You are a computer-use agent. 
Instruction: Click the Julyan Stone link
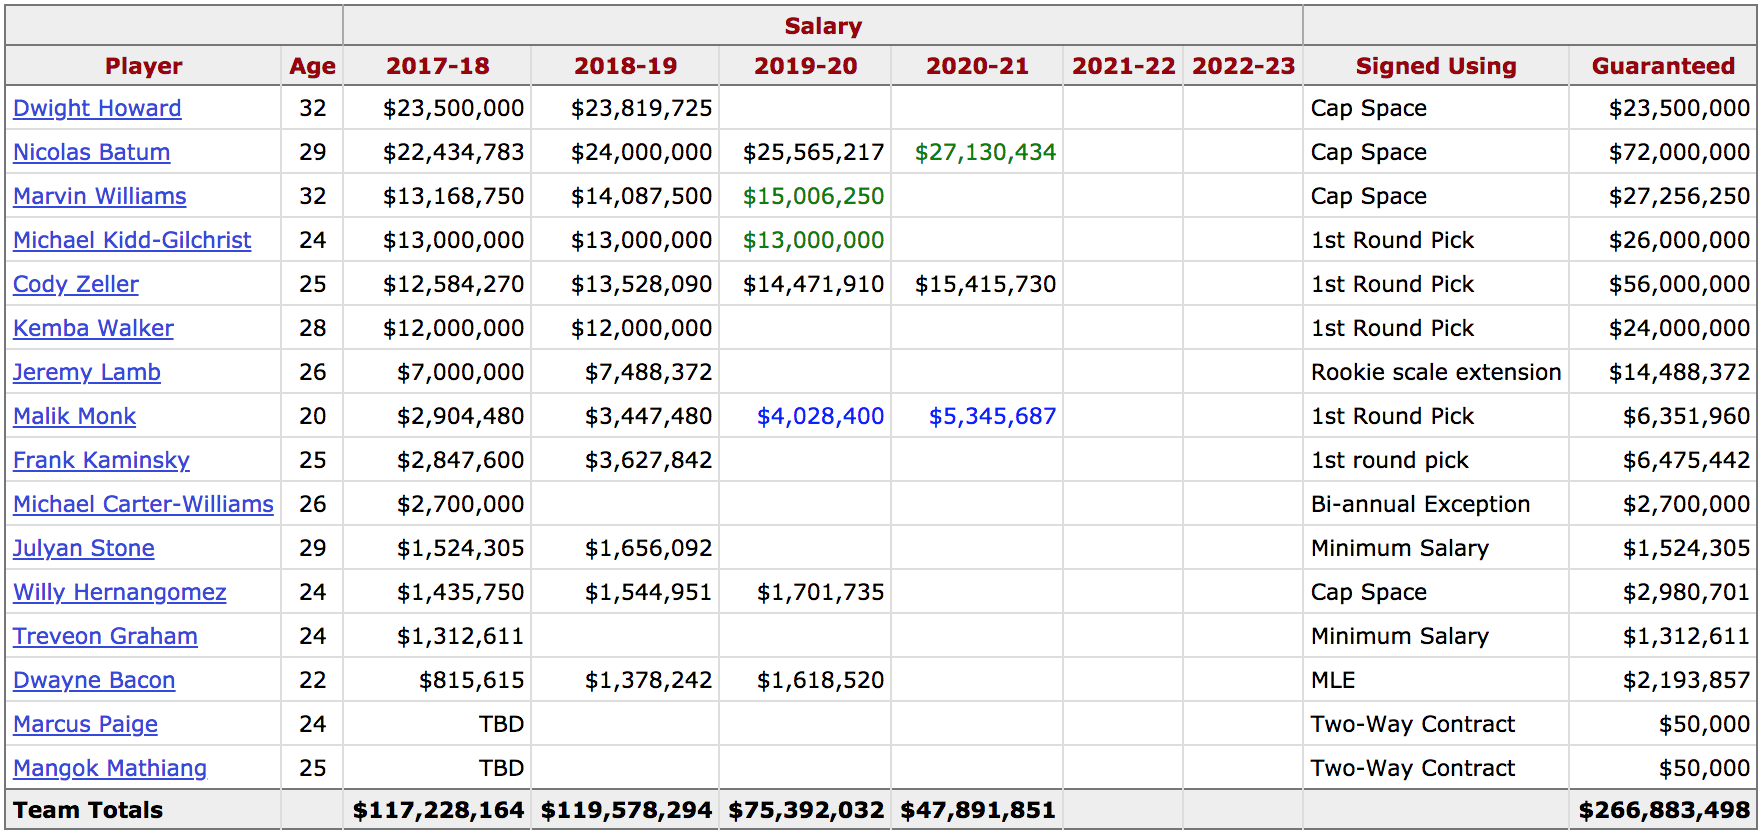coord(83,548)
